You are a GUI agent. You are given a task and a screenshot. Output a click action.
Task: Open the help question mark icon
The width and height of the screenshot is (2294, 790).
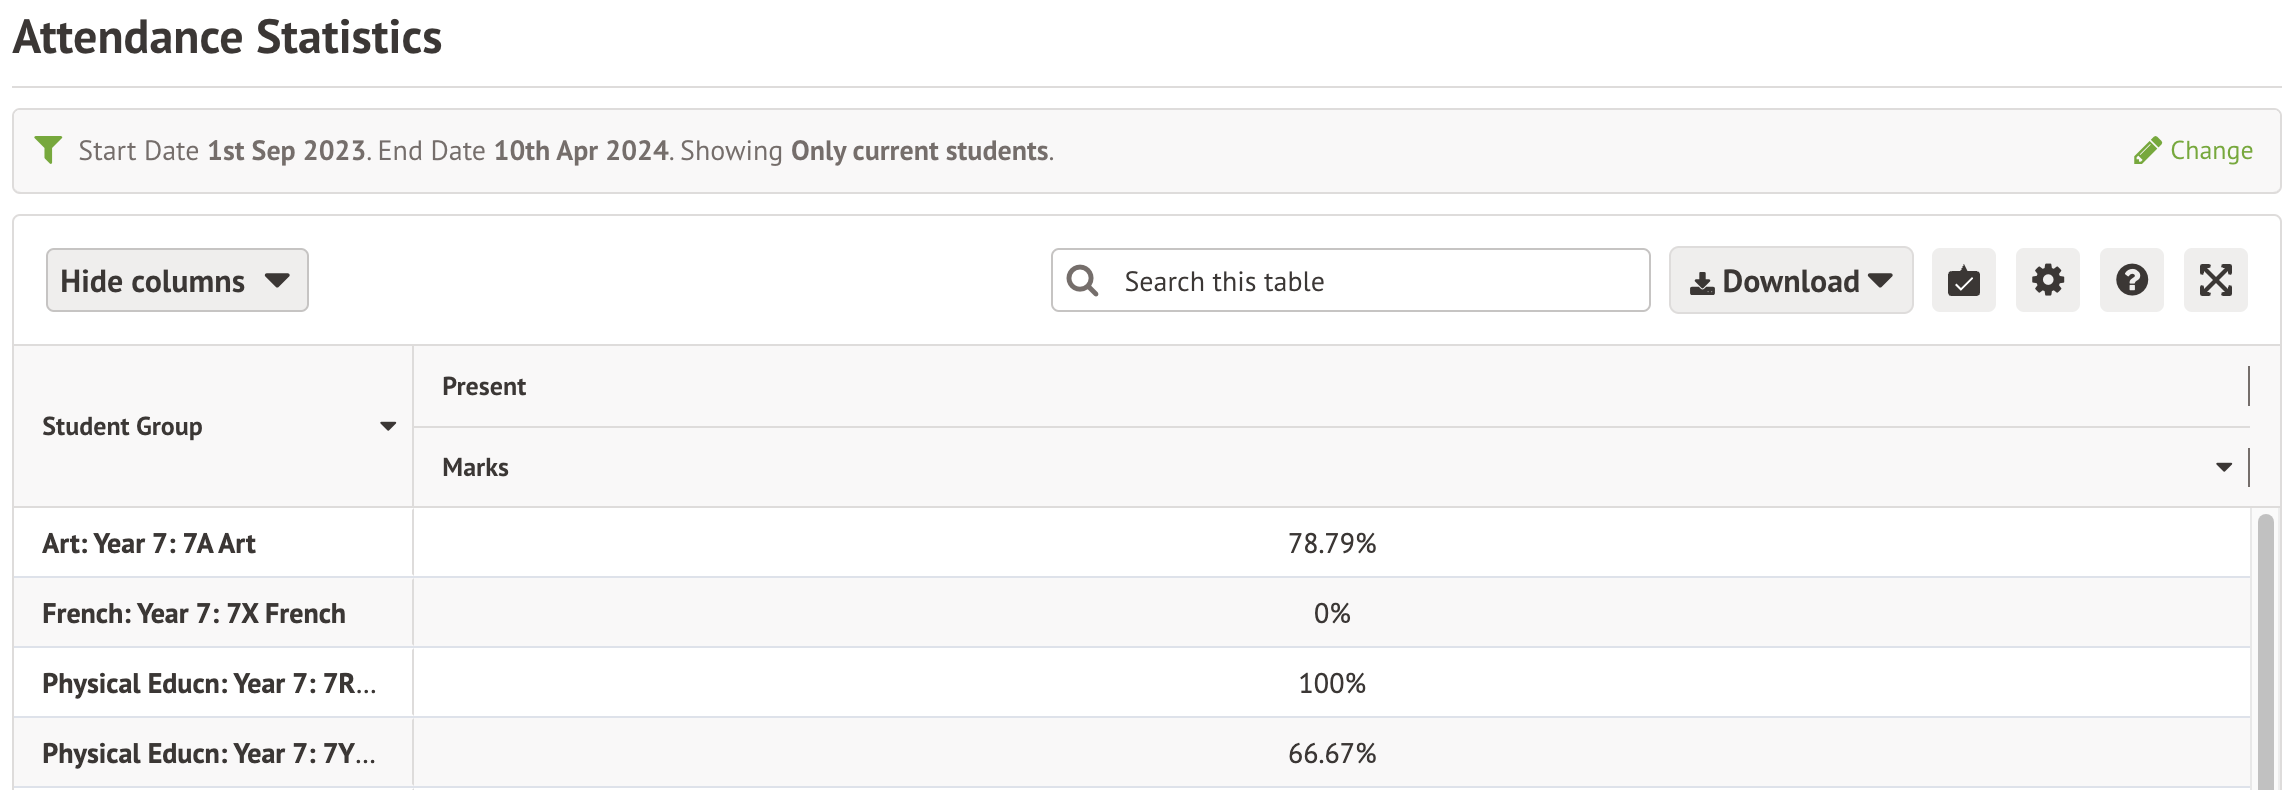[2131, 281]
